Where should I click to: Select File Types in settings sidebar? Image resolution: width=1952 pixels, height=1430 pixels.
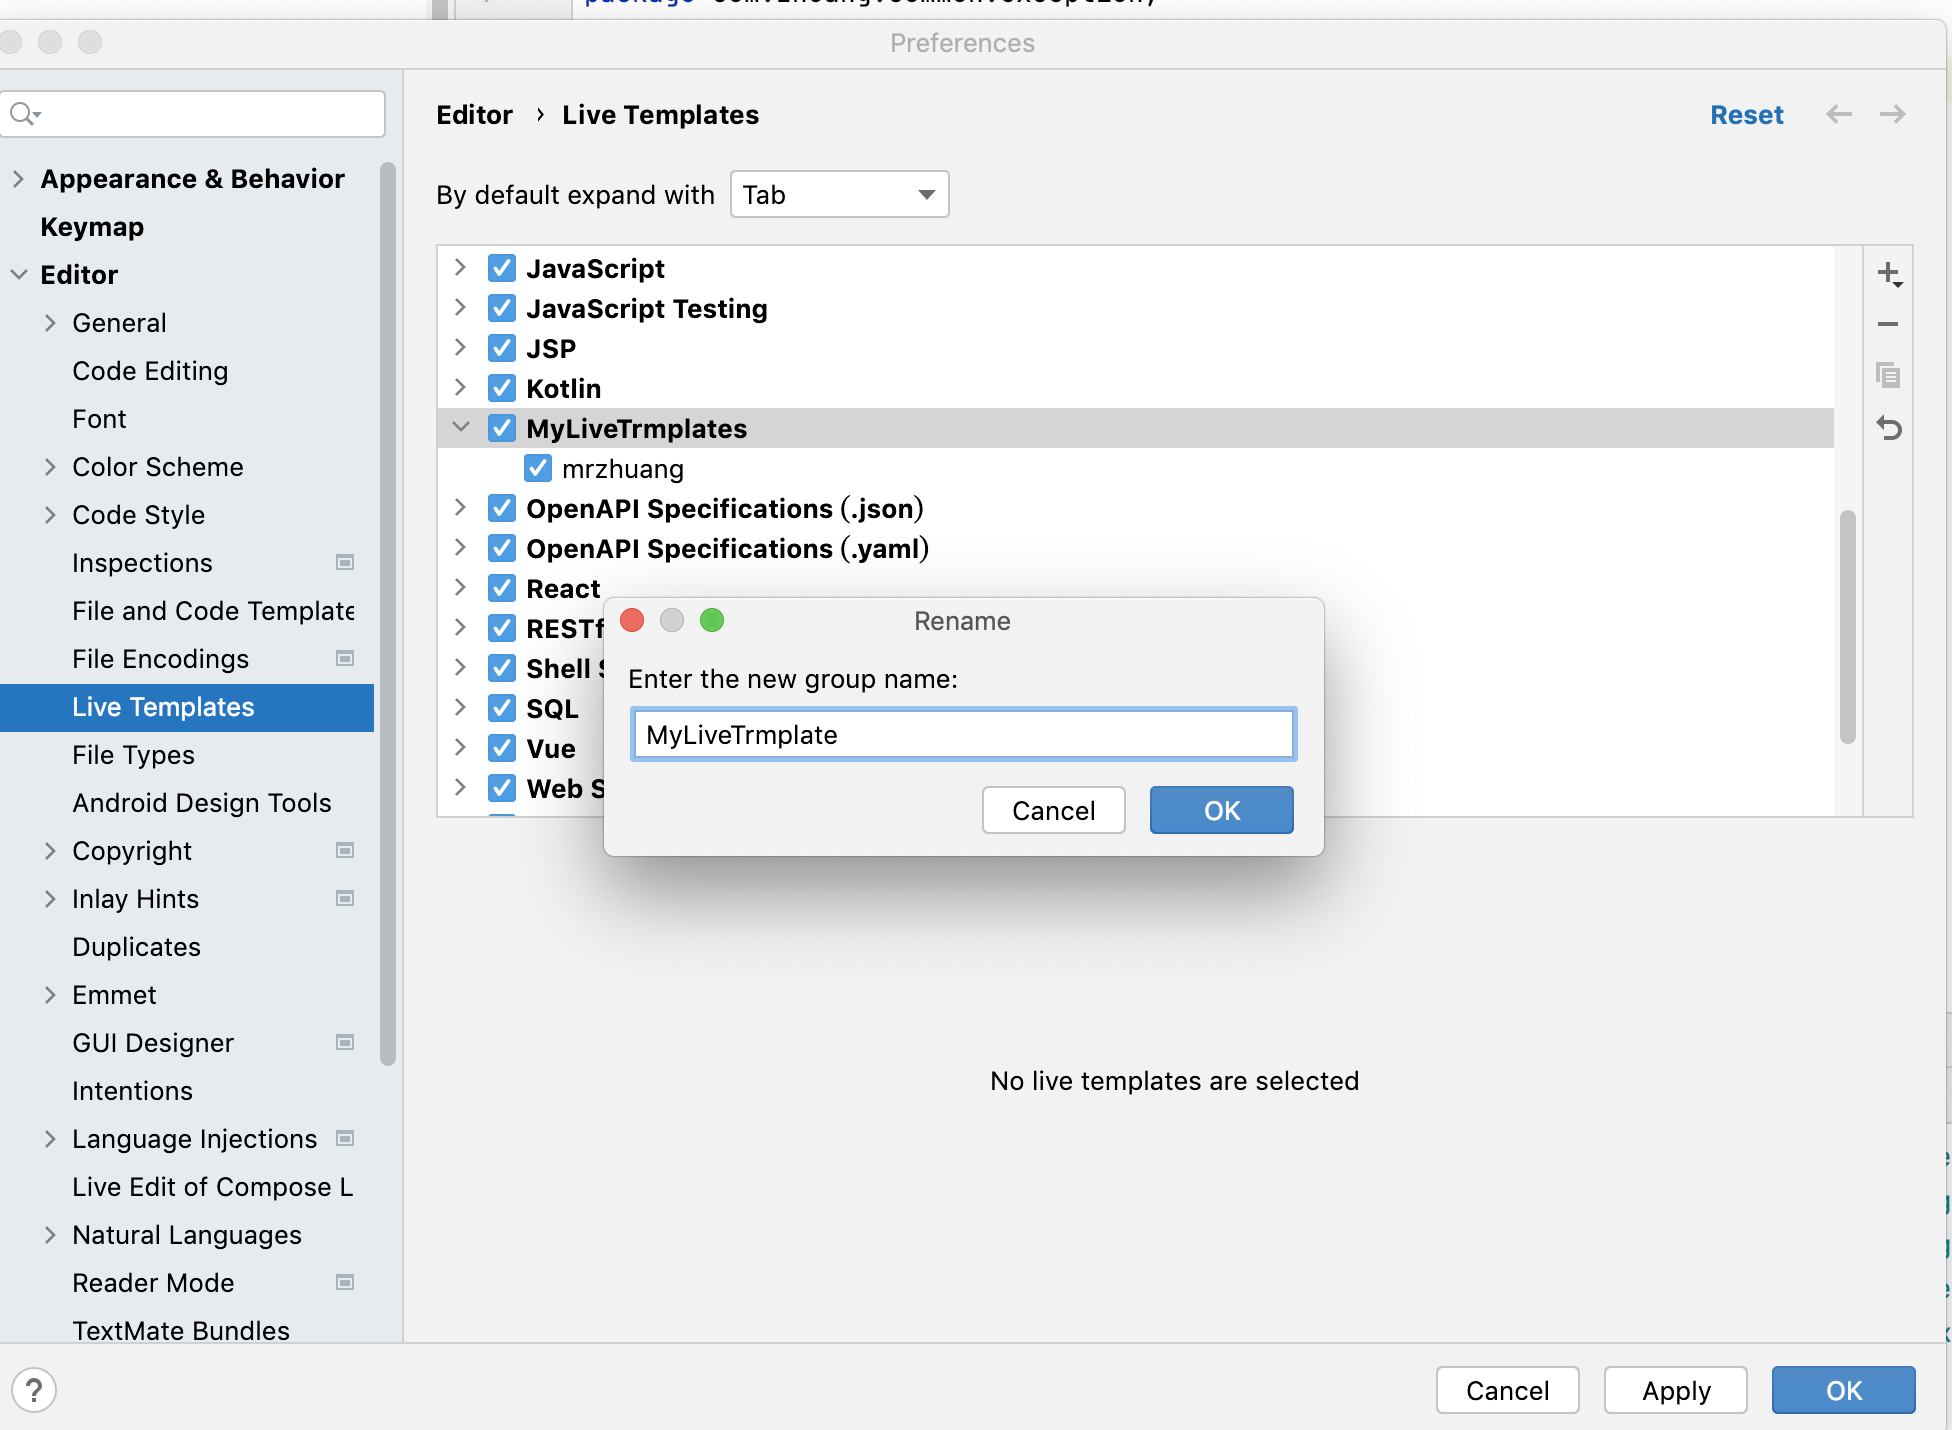pyautogui.click(x=133, y=755)
